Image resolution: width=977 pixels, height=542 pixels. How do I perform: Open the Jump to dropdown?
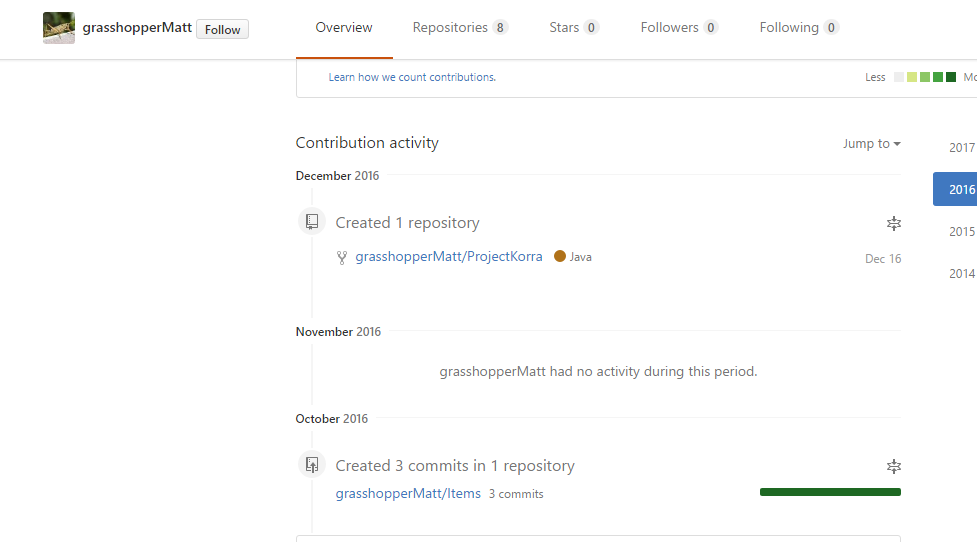coord(871,144)
